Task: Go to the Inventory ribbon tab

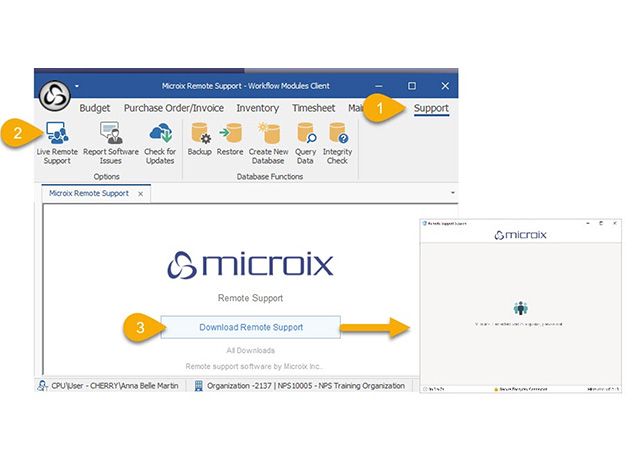Action: [x=258, y=108]
